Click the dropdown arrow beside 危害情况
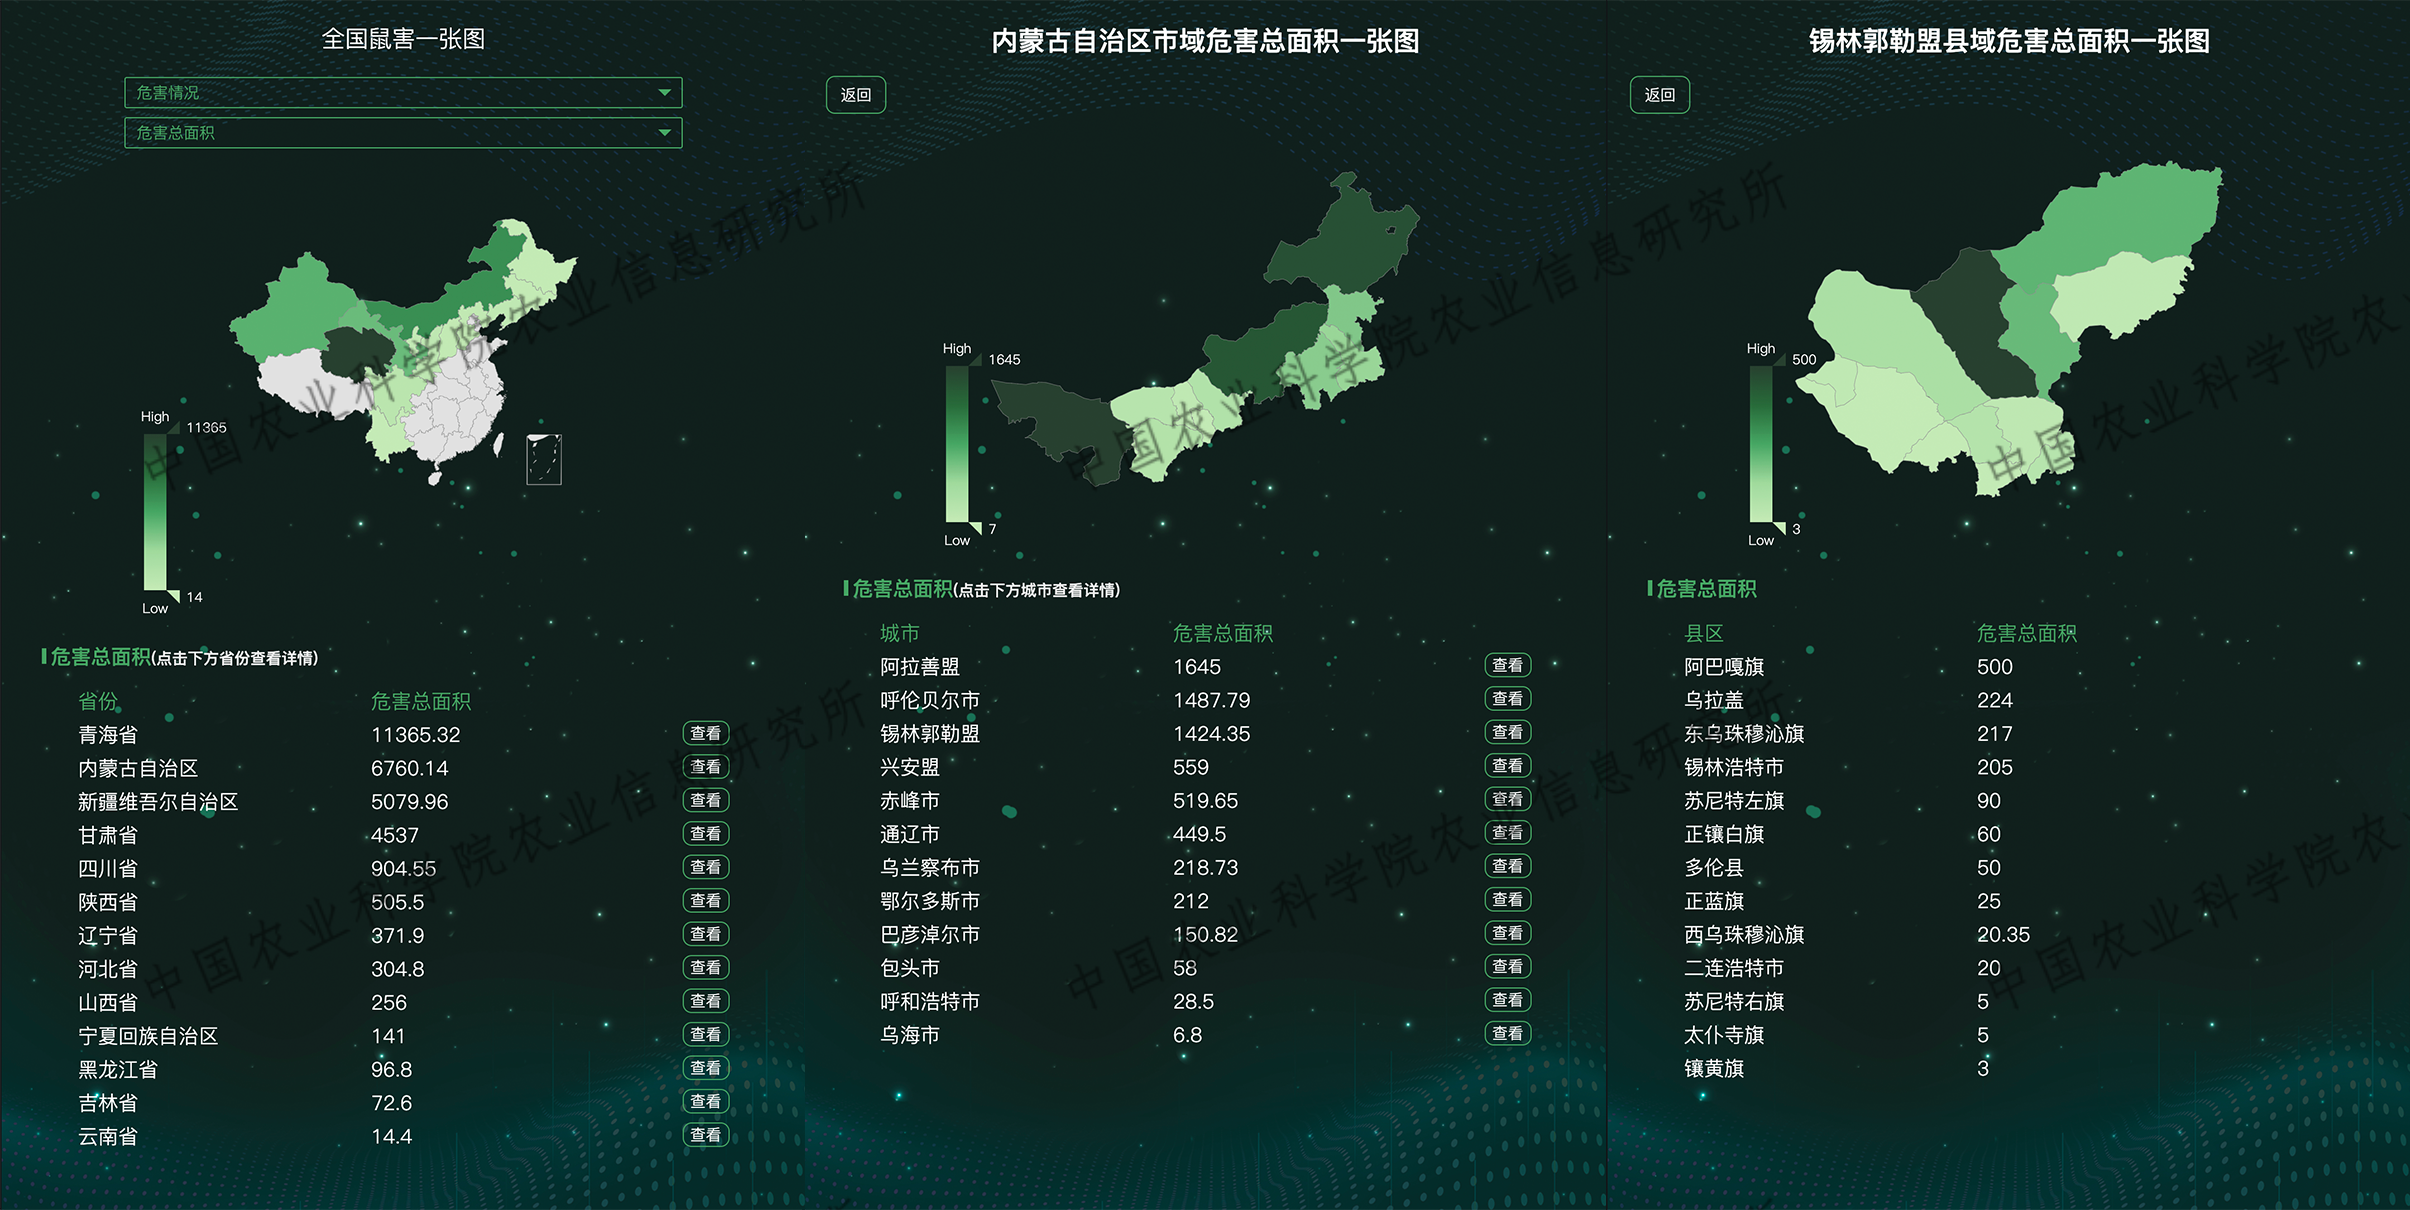Viewport: 2410px width, 1210px height. (664, 93)
